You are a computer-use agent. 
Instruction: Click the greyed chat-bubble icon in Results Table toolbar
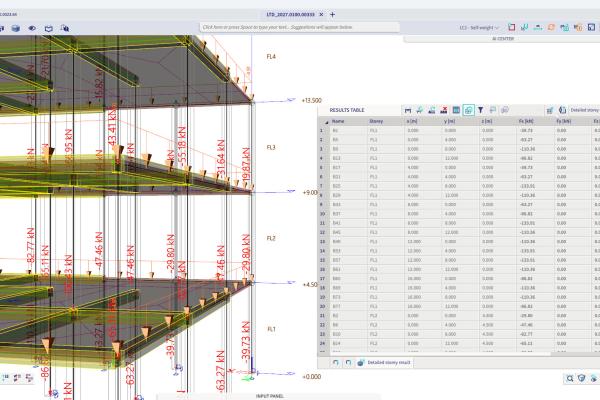pos(505,110)
